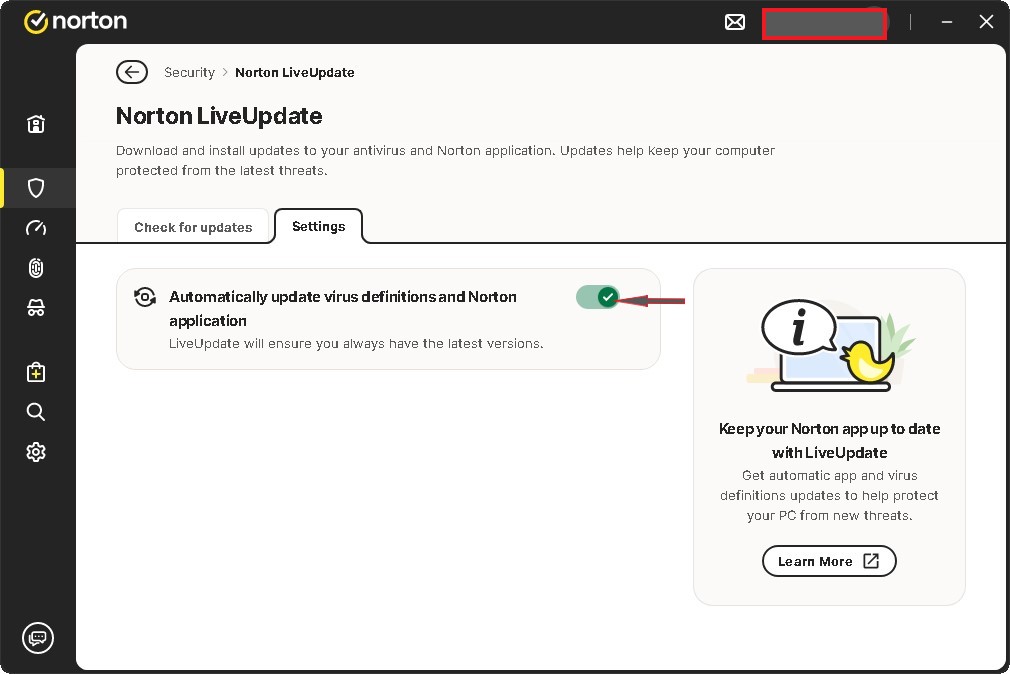Viewport: 1010px width, 674px height.
Task: Open Performance via the speedometer icon
Action: 36,227
